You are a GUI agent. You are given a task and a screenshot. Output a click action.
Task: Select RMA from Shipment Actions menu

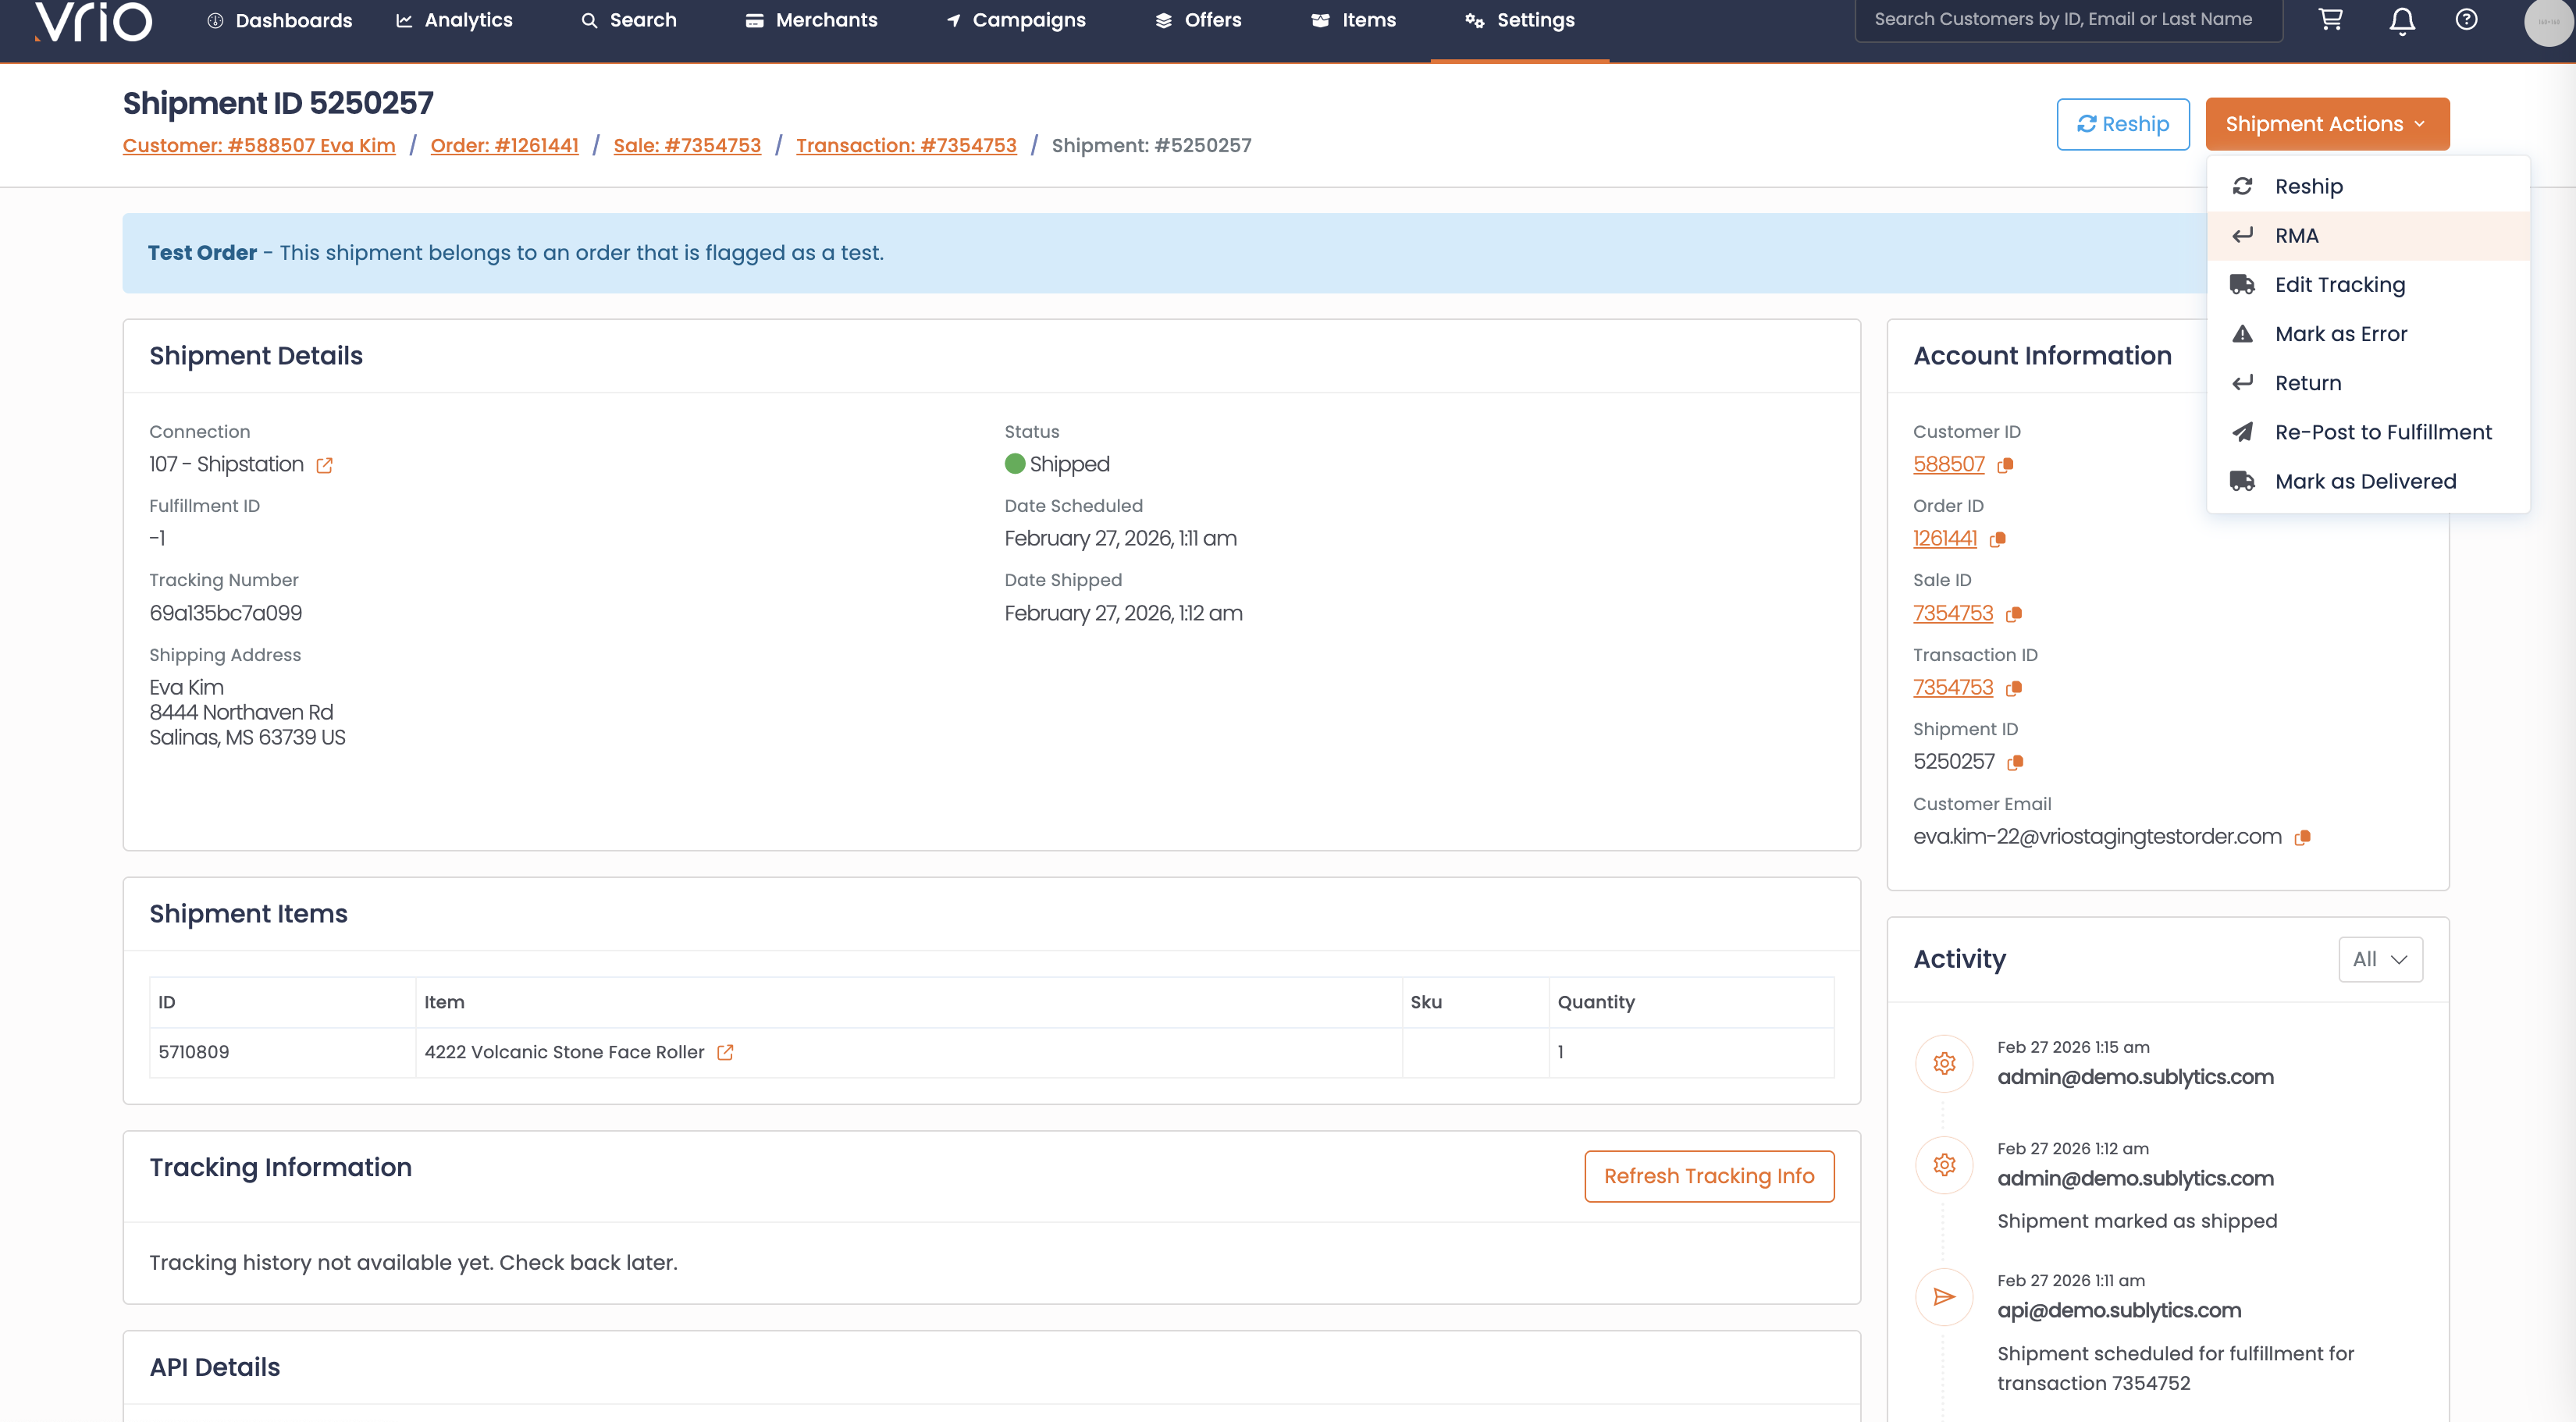(2296, 236)
